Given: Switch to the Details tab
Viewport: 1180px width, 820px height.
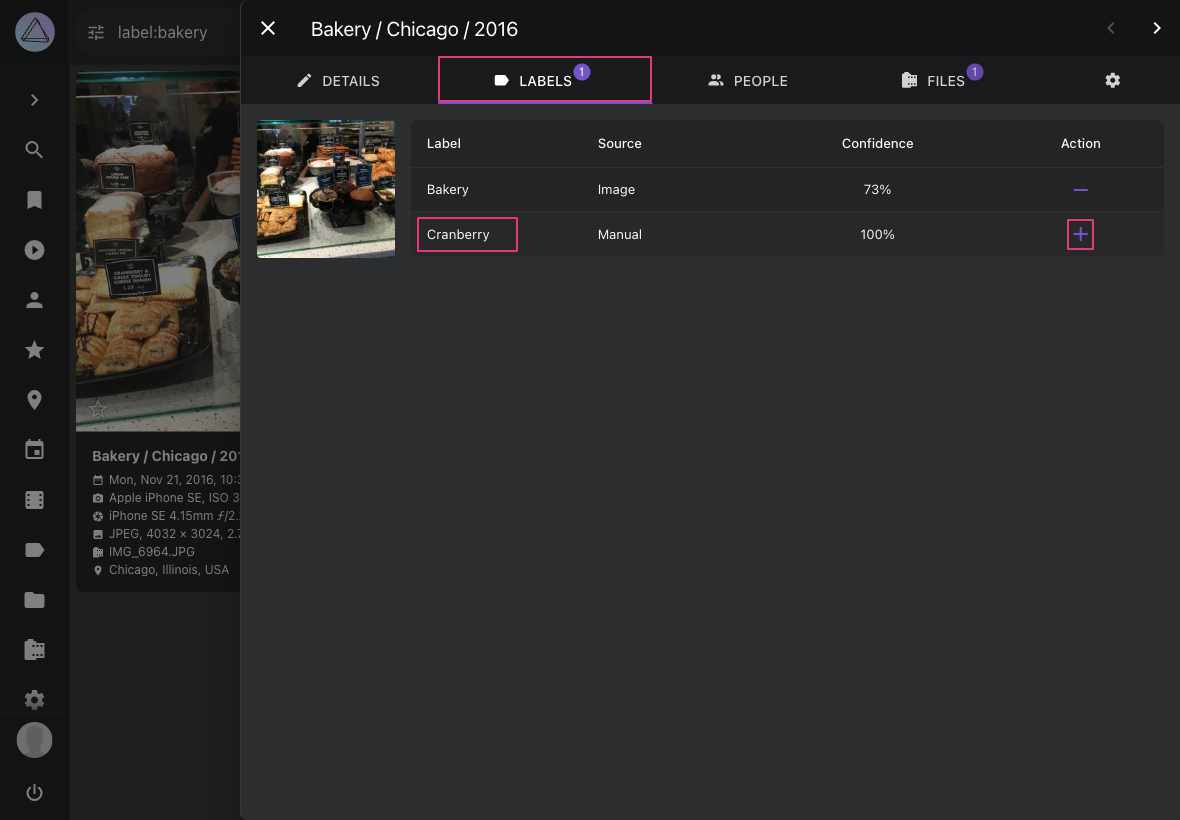Looking at the screenshot, I should [338, 80].
